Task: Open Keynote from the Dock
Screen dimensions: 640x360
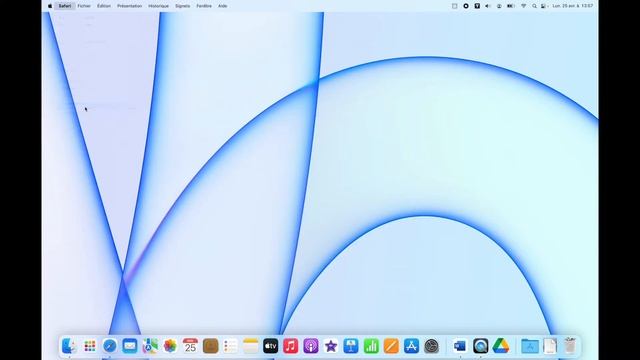Action: click(x=351, y=346)
